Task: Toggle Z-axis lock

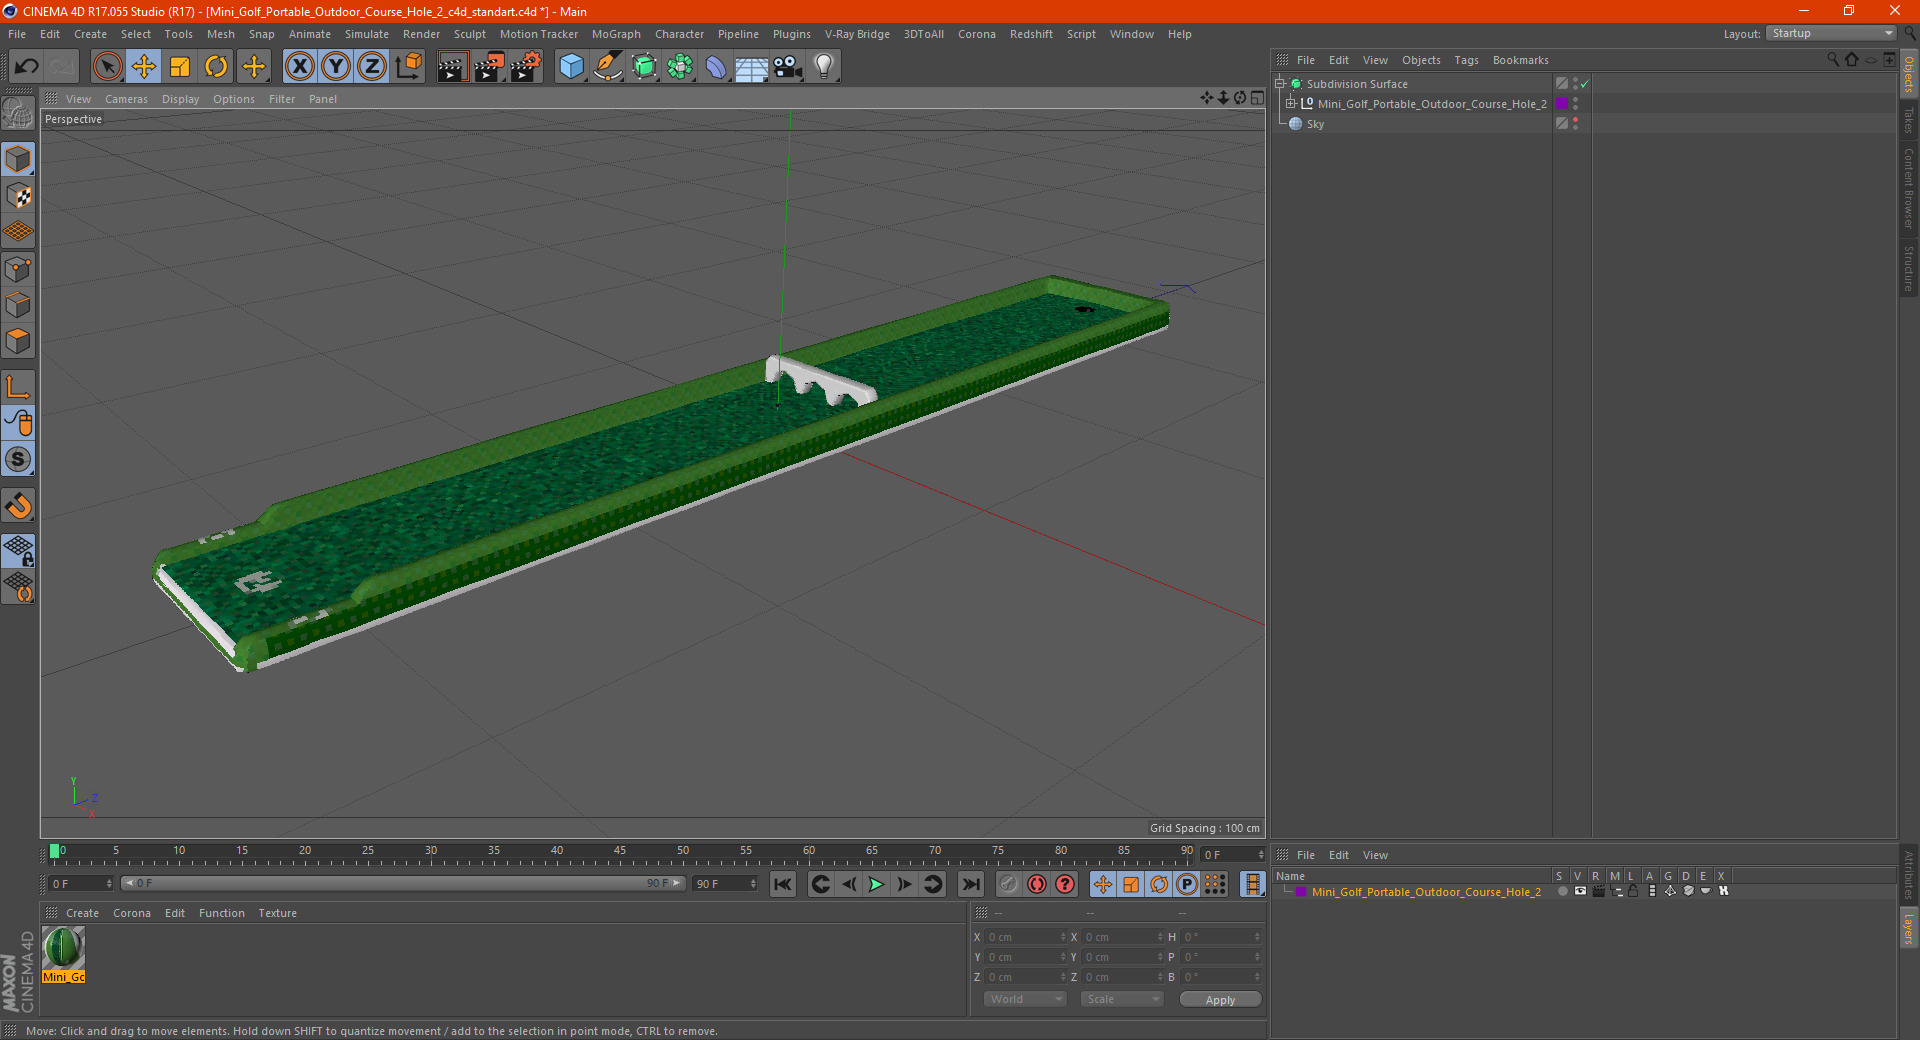Action: pos(372,67)
